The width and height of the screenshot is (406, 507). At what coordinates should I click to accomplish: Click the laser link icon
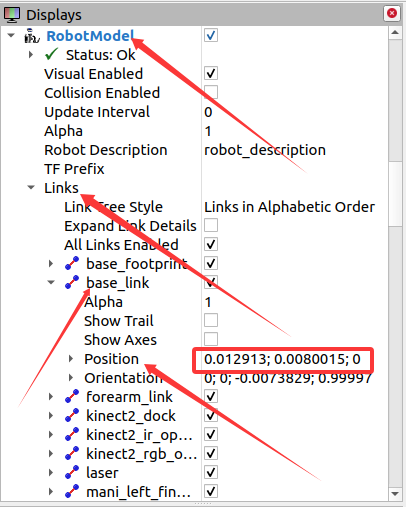[72, 472]
